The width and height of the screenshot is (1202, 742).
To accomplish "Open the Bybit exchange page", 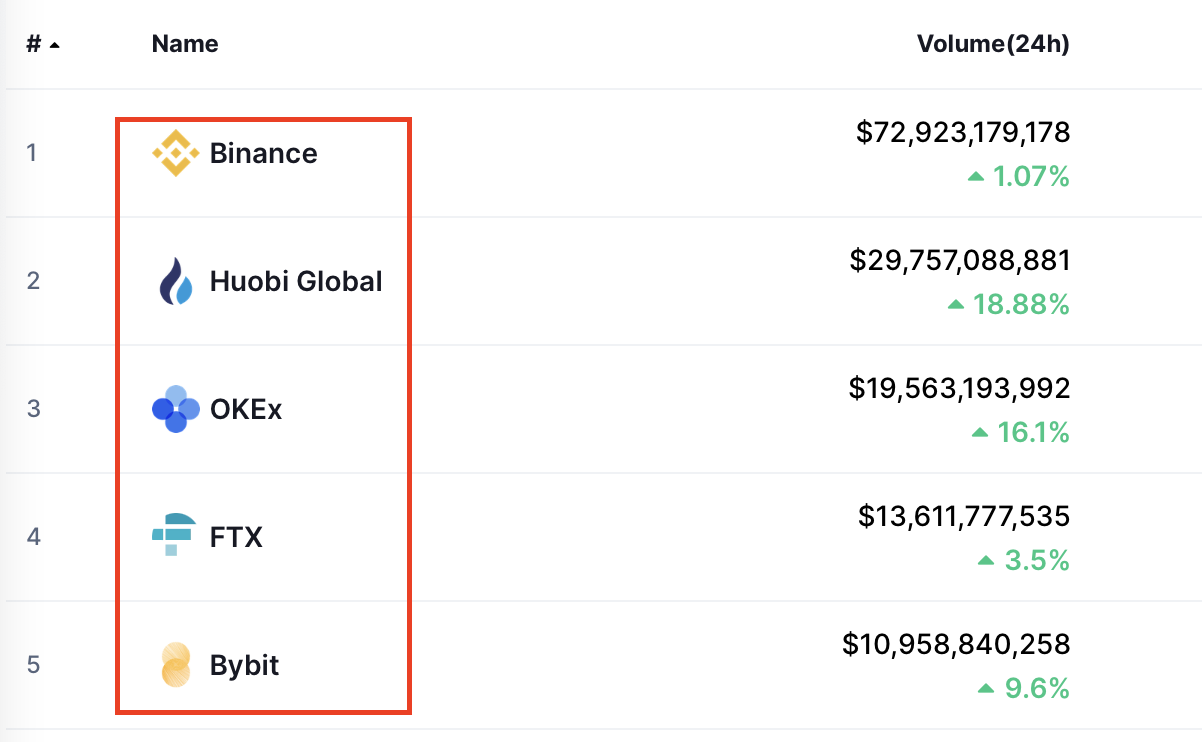I will click(244, 665).
